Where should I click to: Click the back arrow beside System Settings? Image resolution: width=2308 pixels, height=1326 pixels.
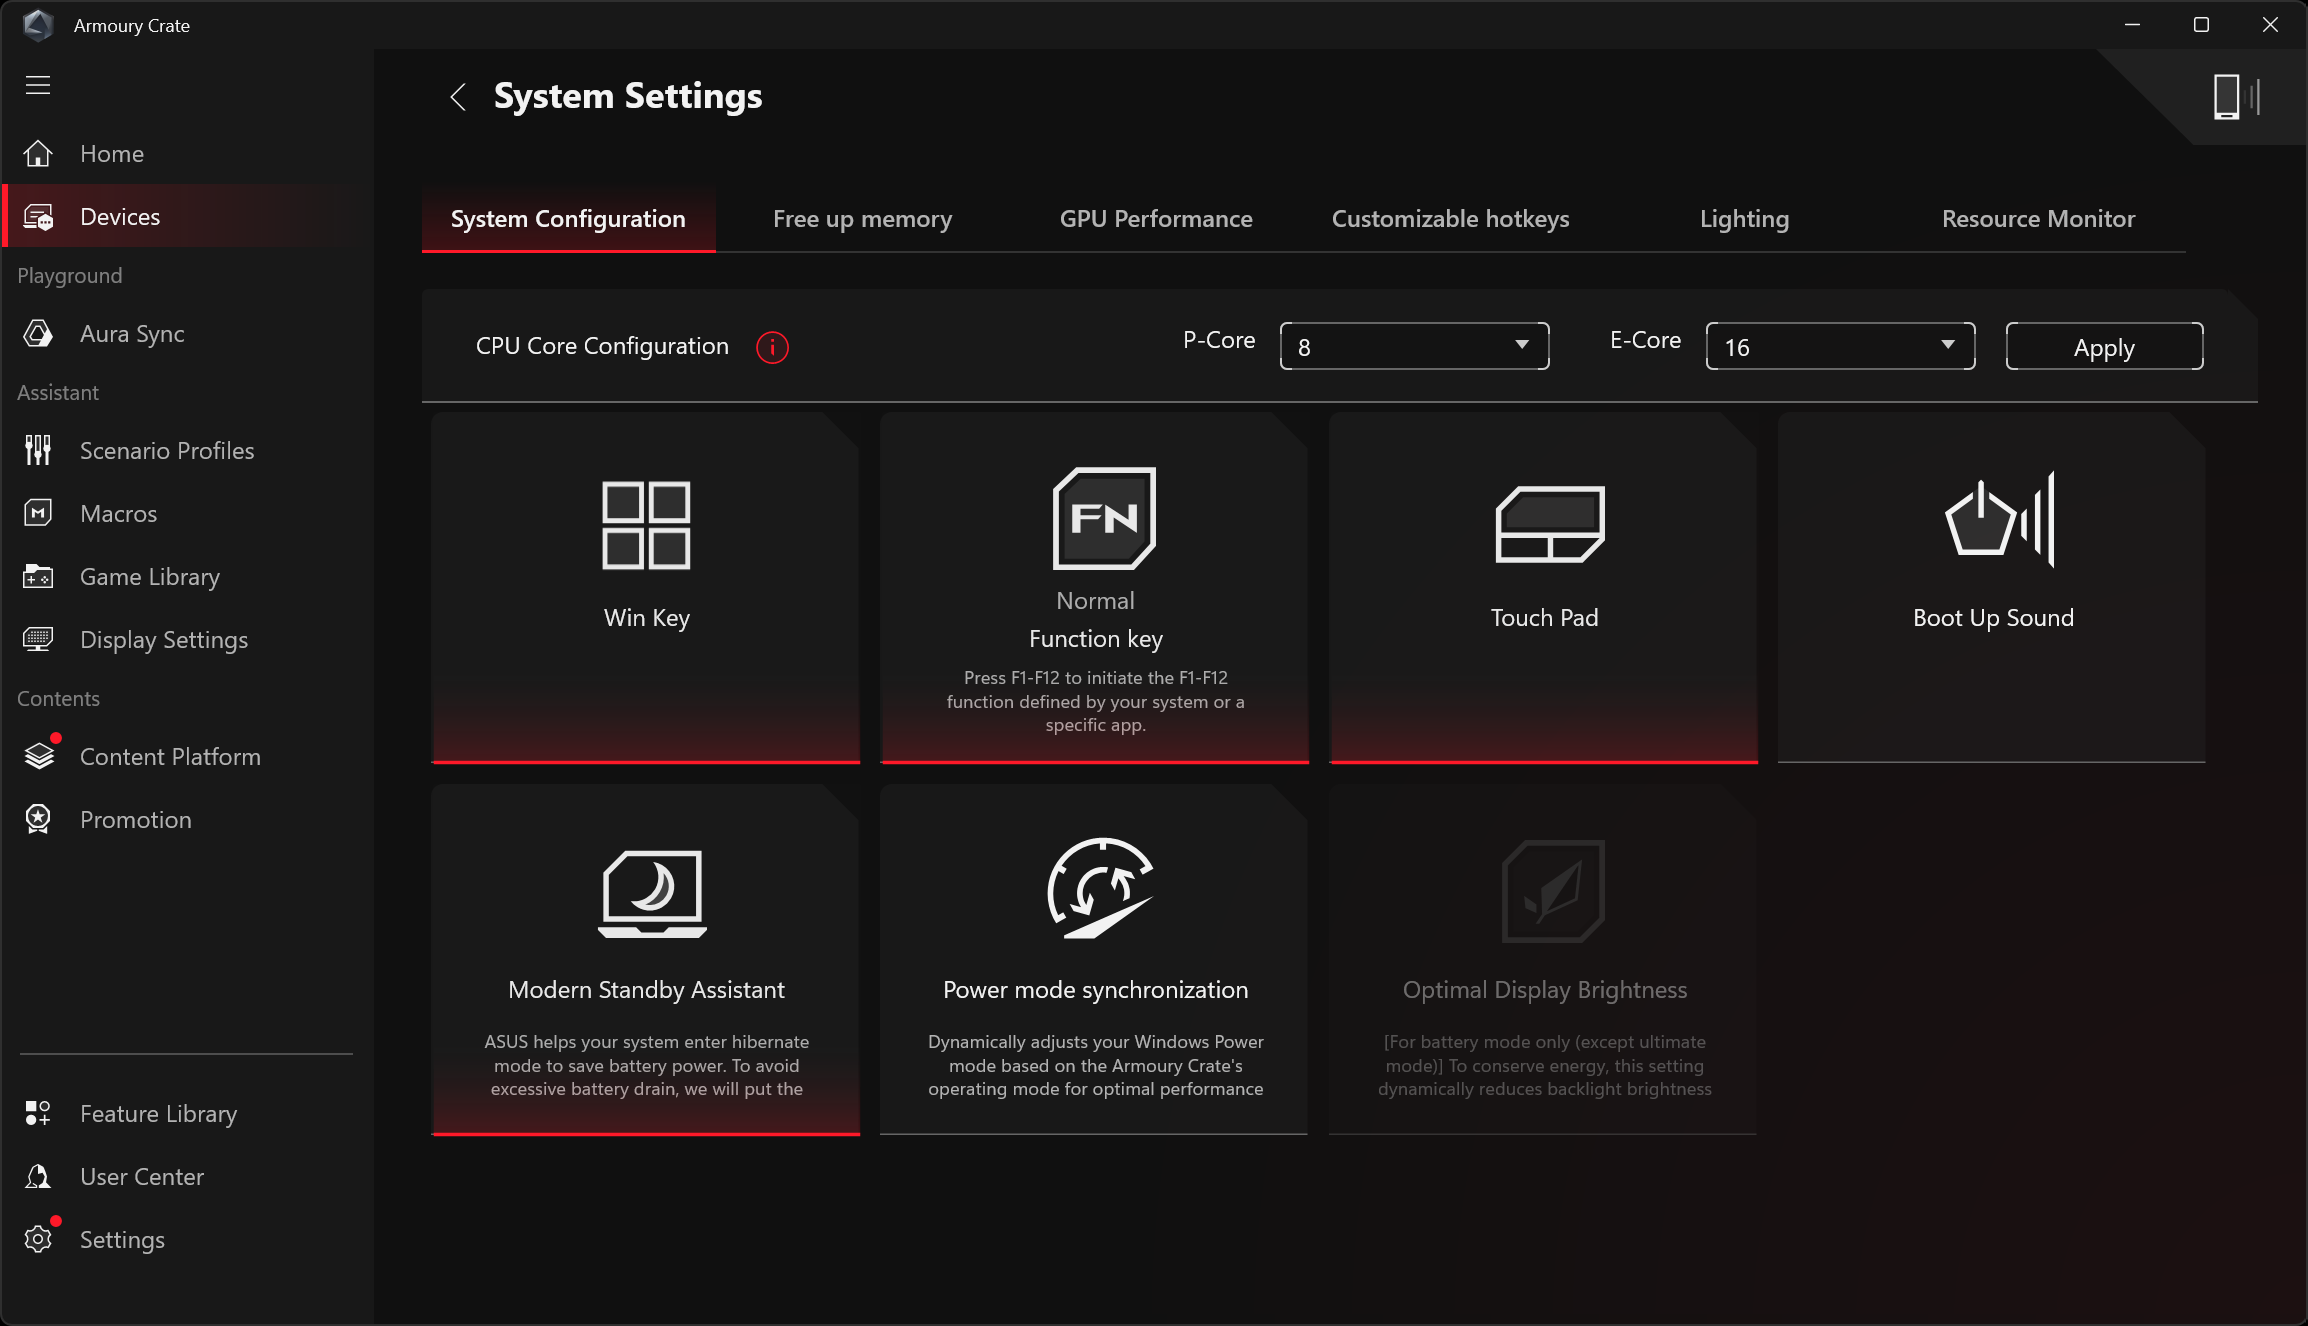(458, 97)
